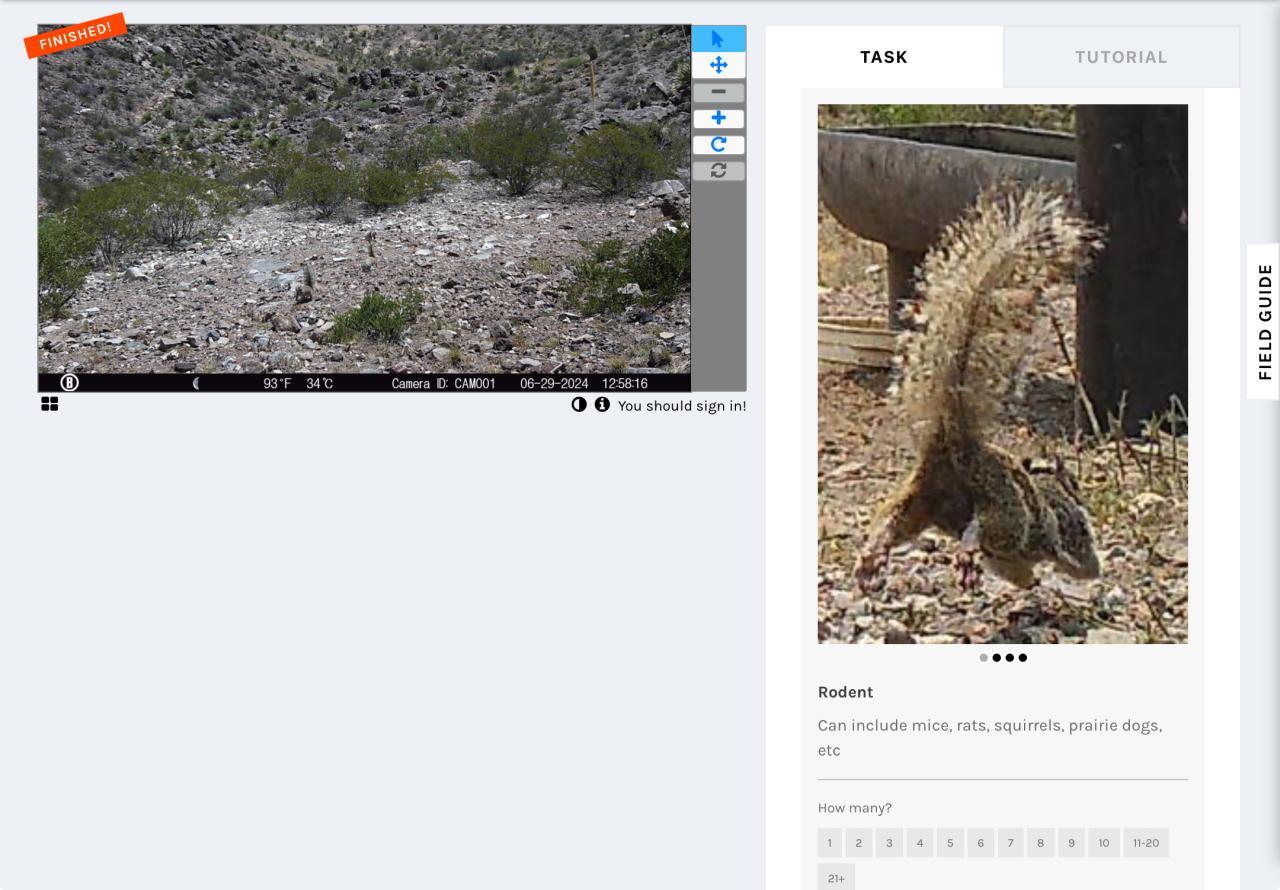This screenshot has height=890, width=1280.
Task: Toggle inverted image colors icon
Action: 579,404
